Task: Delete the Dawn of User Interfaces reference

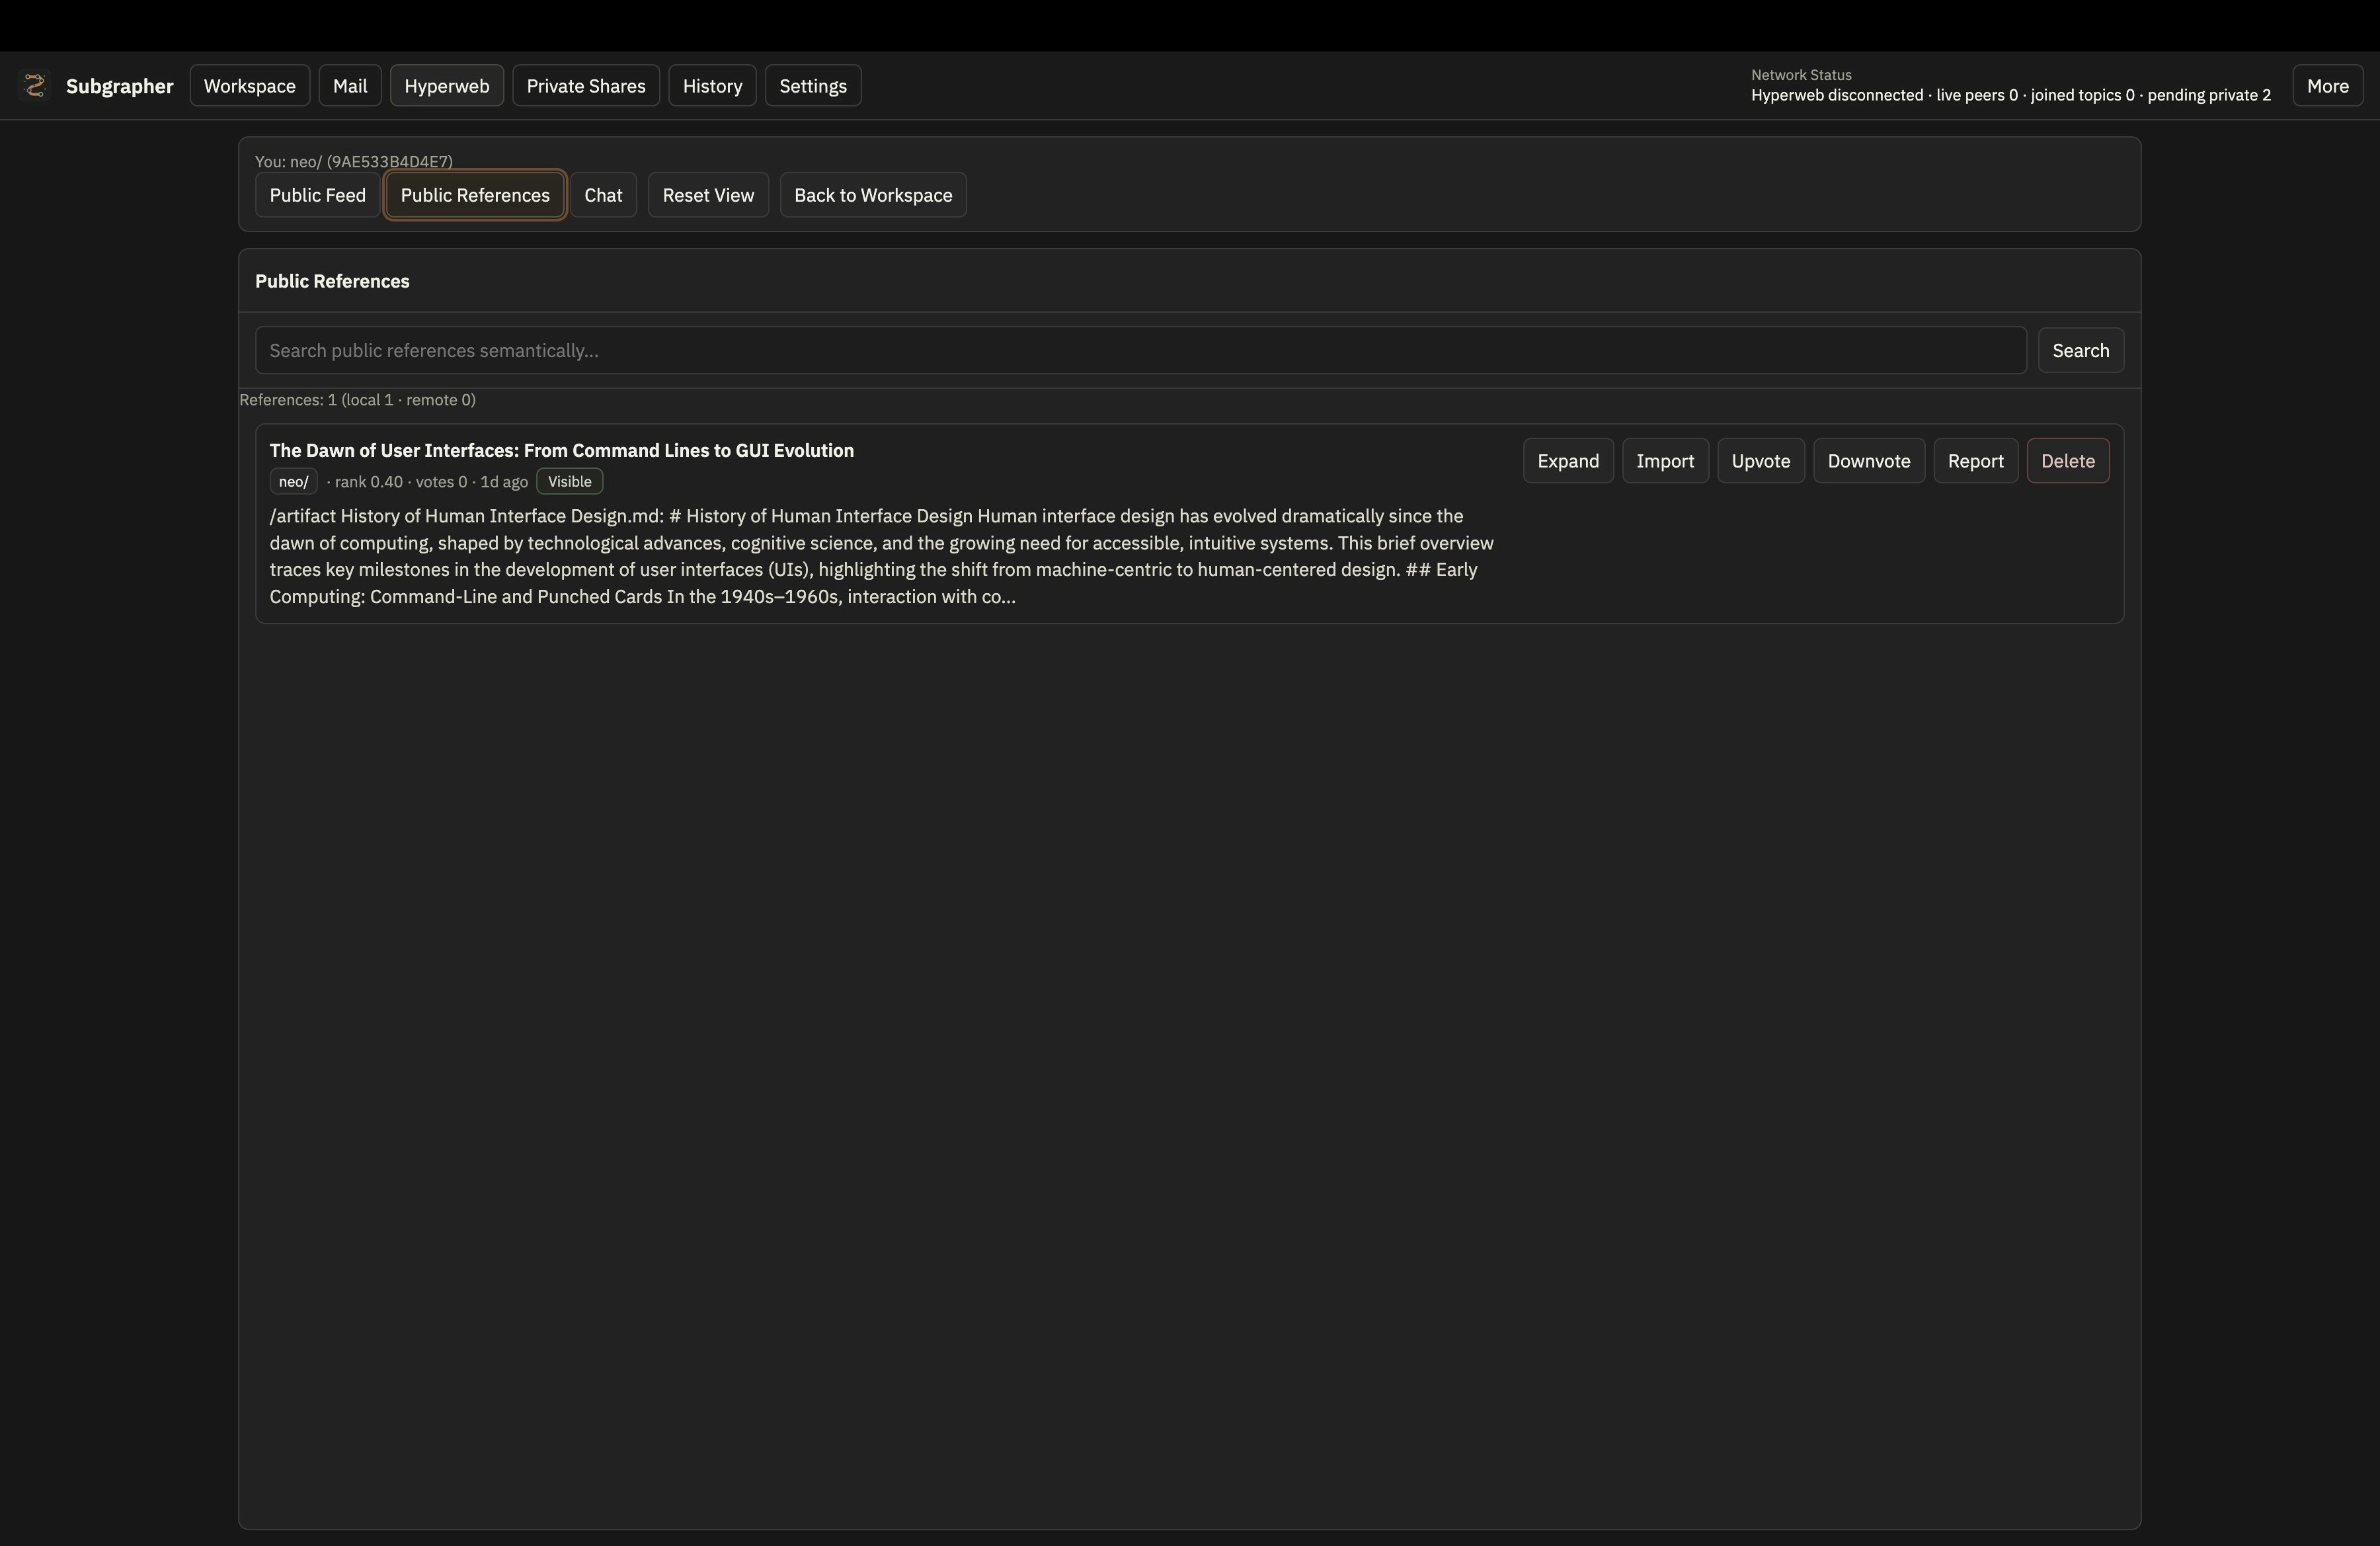Action: tap(2067, 461)
